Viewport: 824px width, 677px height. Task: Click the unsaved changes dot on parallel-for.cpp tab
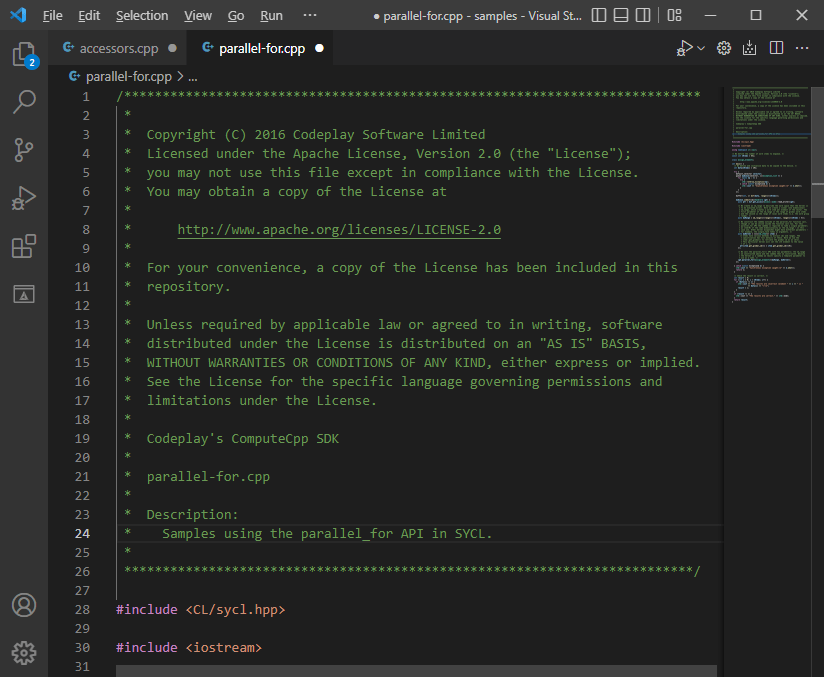click(x=319, y=47)
